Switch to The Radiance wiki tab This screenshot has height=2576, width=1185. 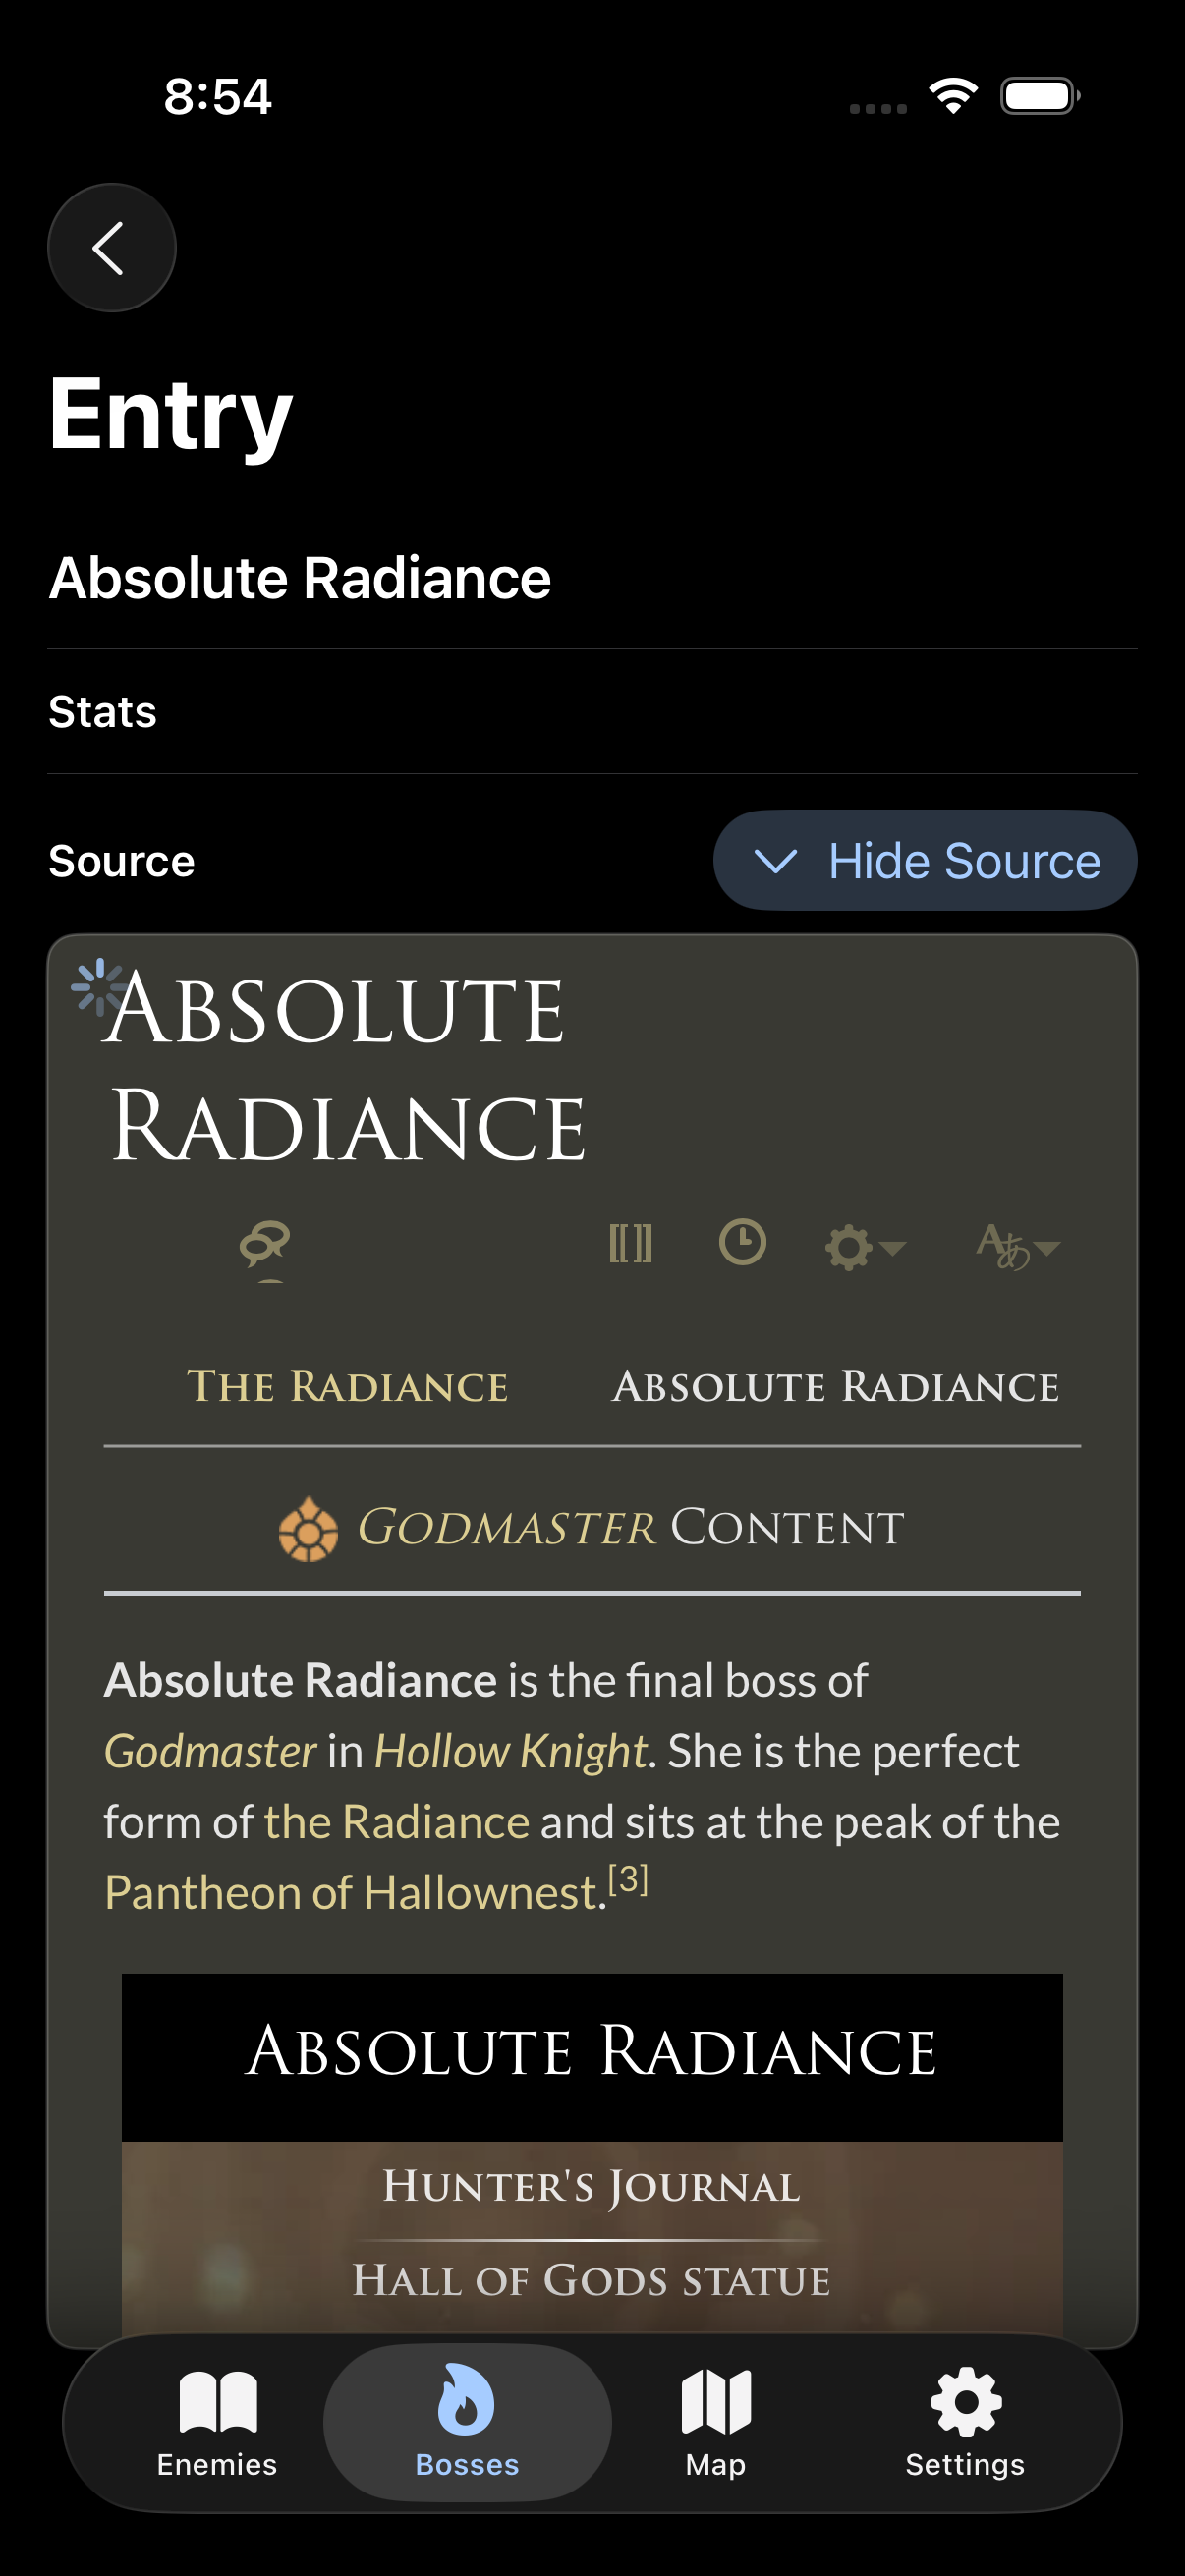[x=347, y=1387]
